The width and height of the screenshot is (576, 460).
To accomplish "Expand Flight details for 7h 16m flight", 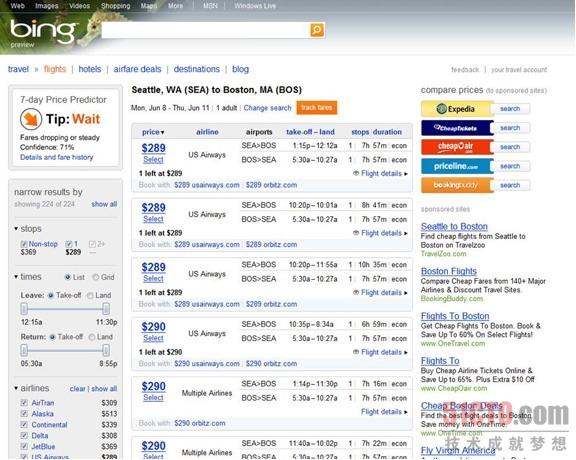I will pyautogui.click(x=384, y=412).
